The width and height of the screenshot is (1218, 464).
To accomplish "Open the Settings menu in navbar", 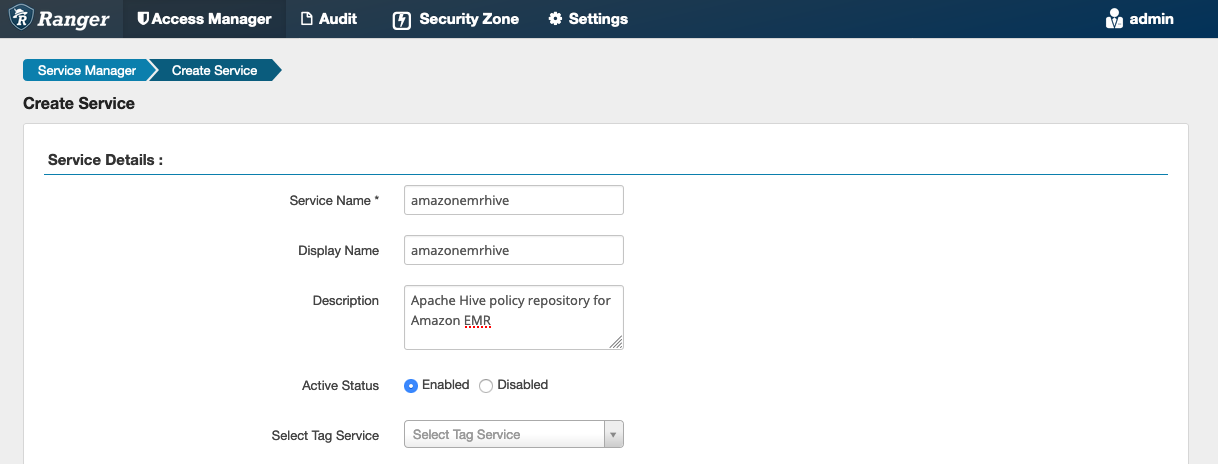I will (588, 19).
